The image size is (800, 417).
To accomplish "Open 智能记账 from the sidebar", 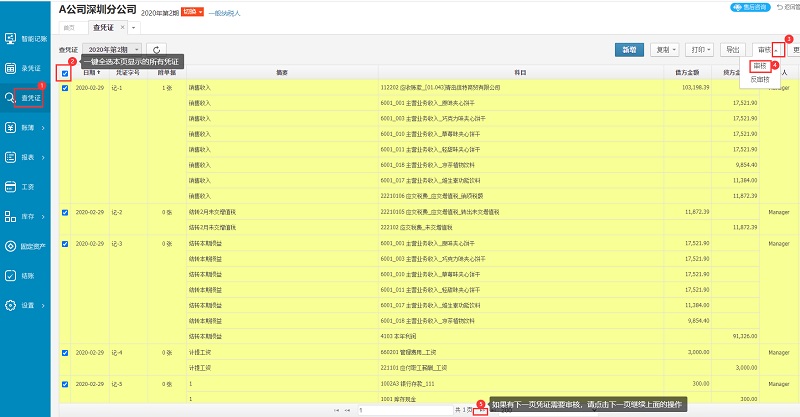I will pyautogui.click(x=25, y=40).
